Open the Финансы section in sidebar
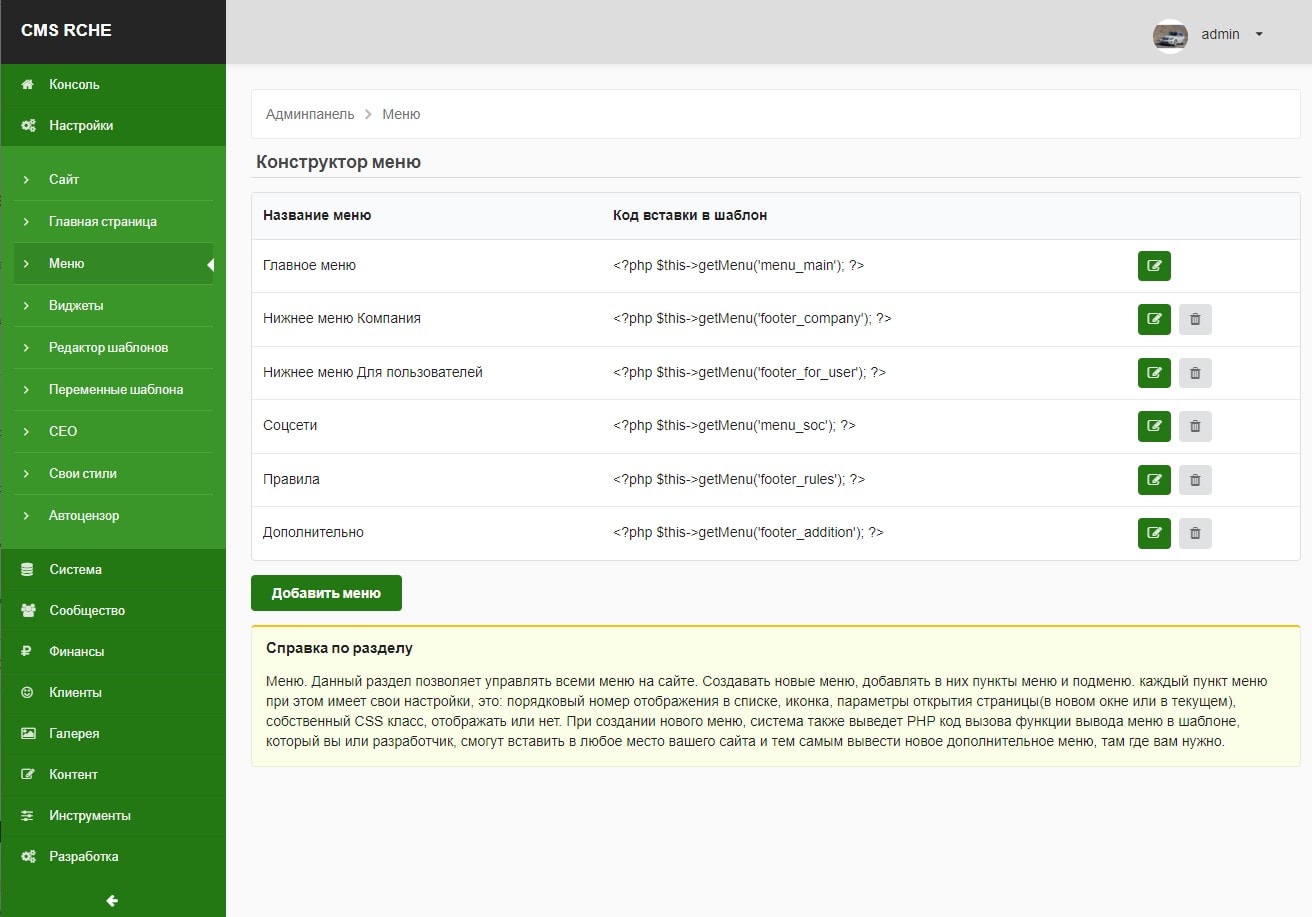Viewport: 1312px width, 917px height. pos(76,651)
